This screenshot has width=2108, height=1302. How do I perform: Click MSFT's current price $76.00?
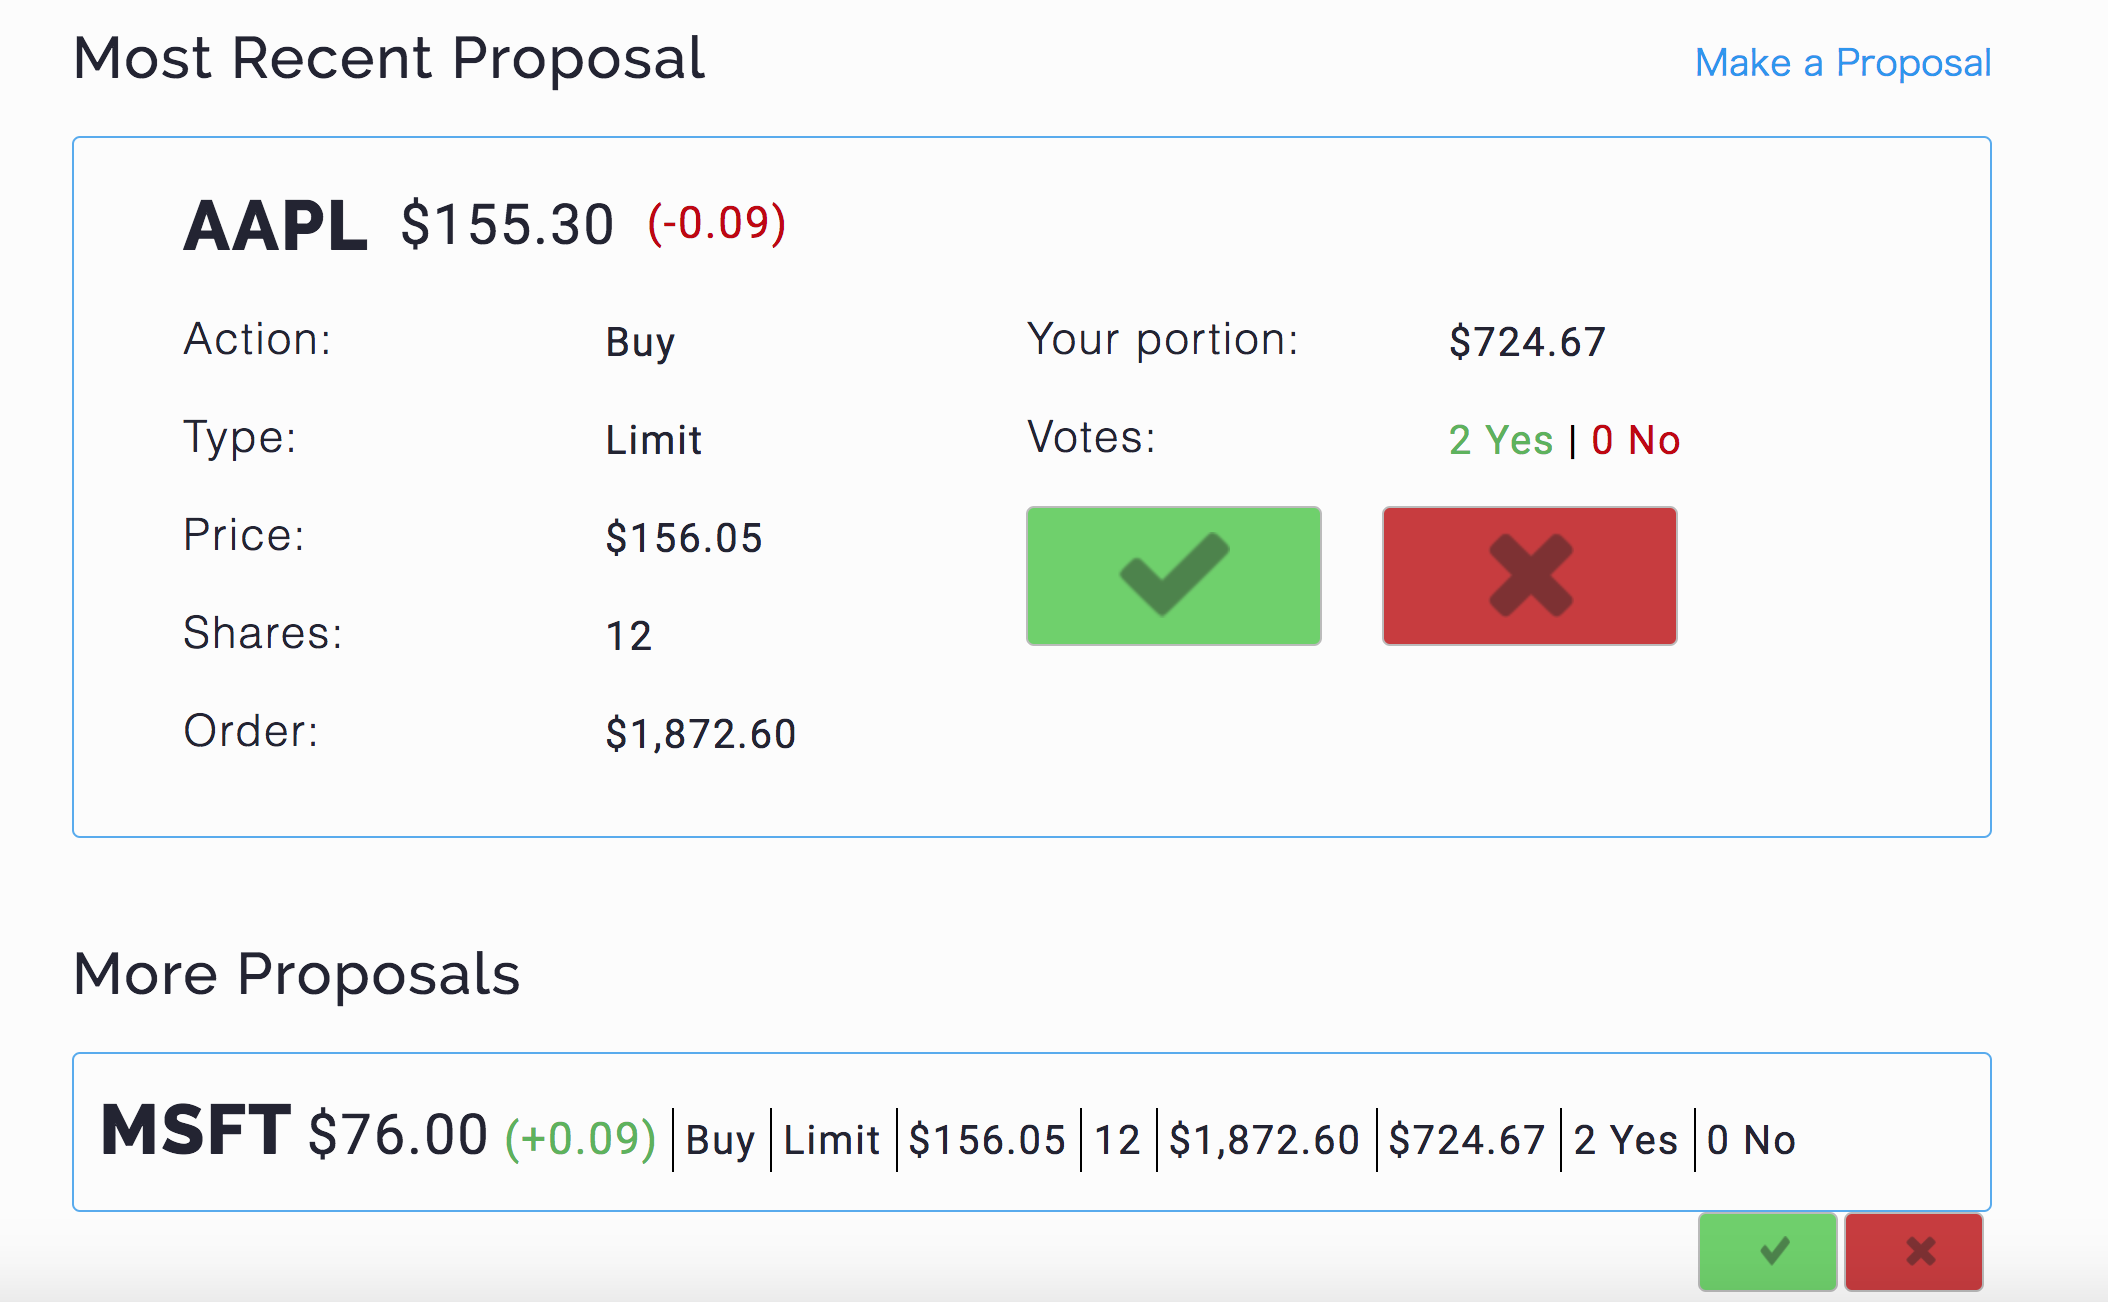(398, 1135)
